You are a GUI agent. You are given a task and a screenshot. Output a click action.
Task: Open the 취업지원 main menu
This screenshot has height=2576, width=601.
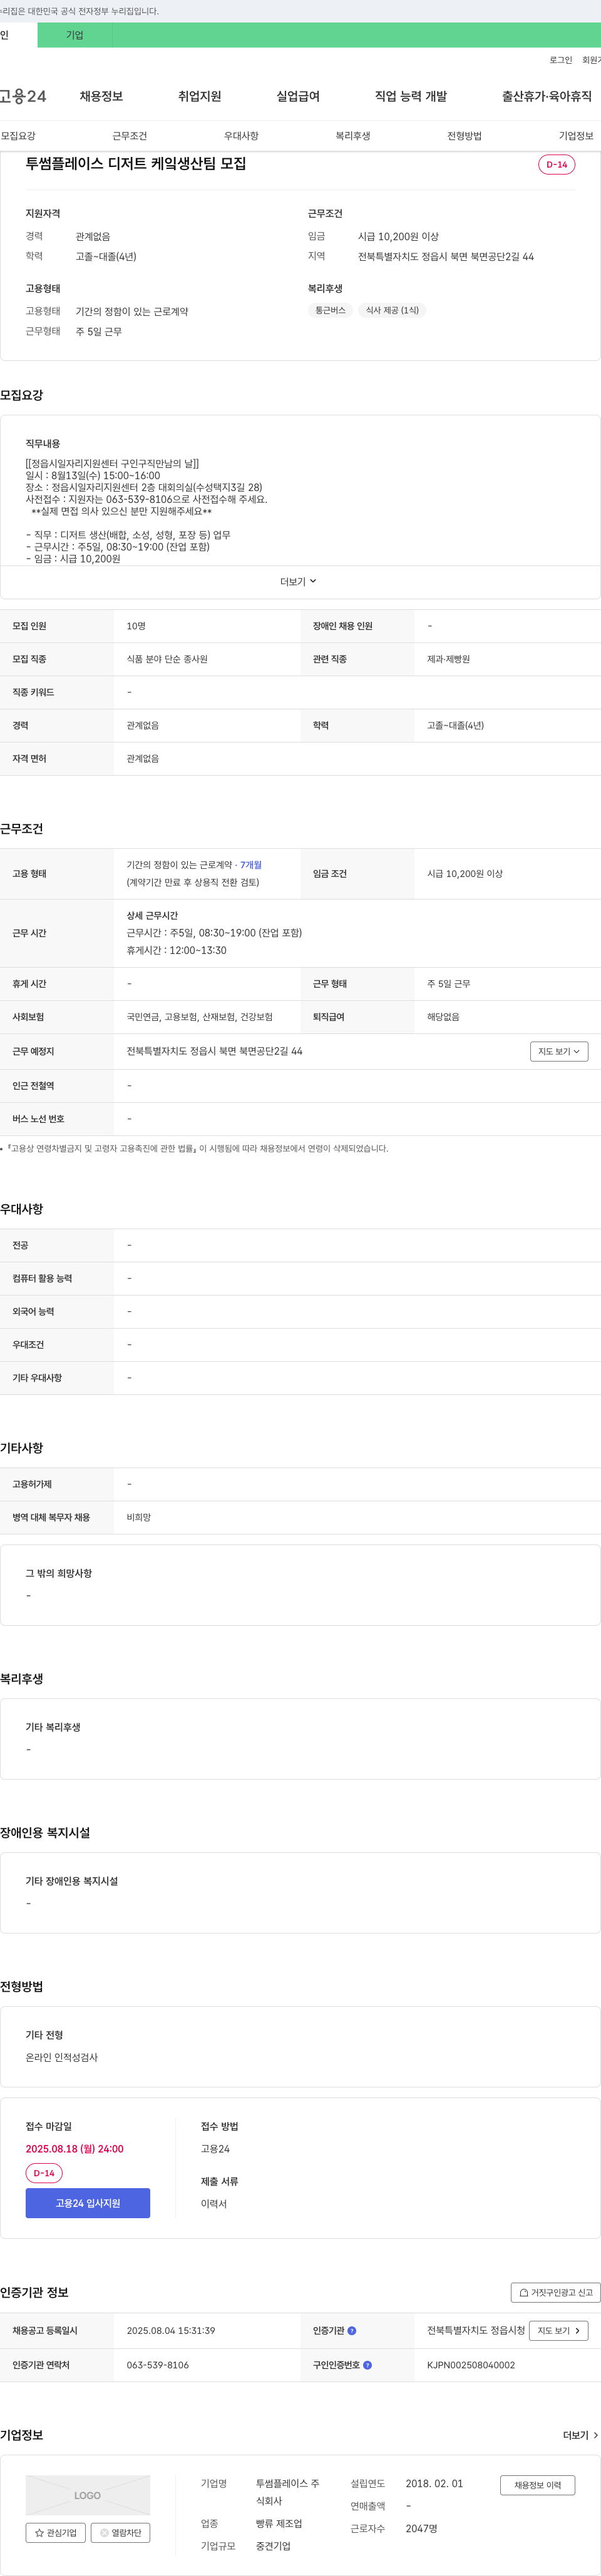[200, 96]
